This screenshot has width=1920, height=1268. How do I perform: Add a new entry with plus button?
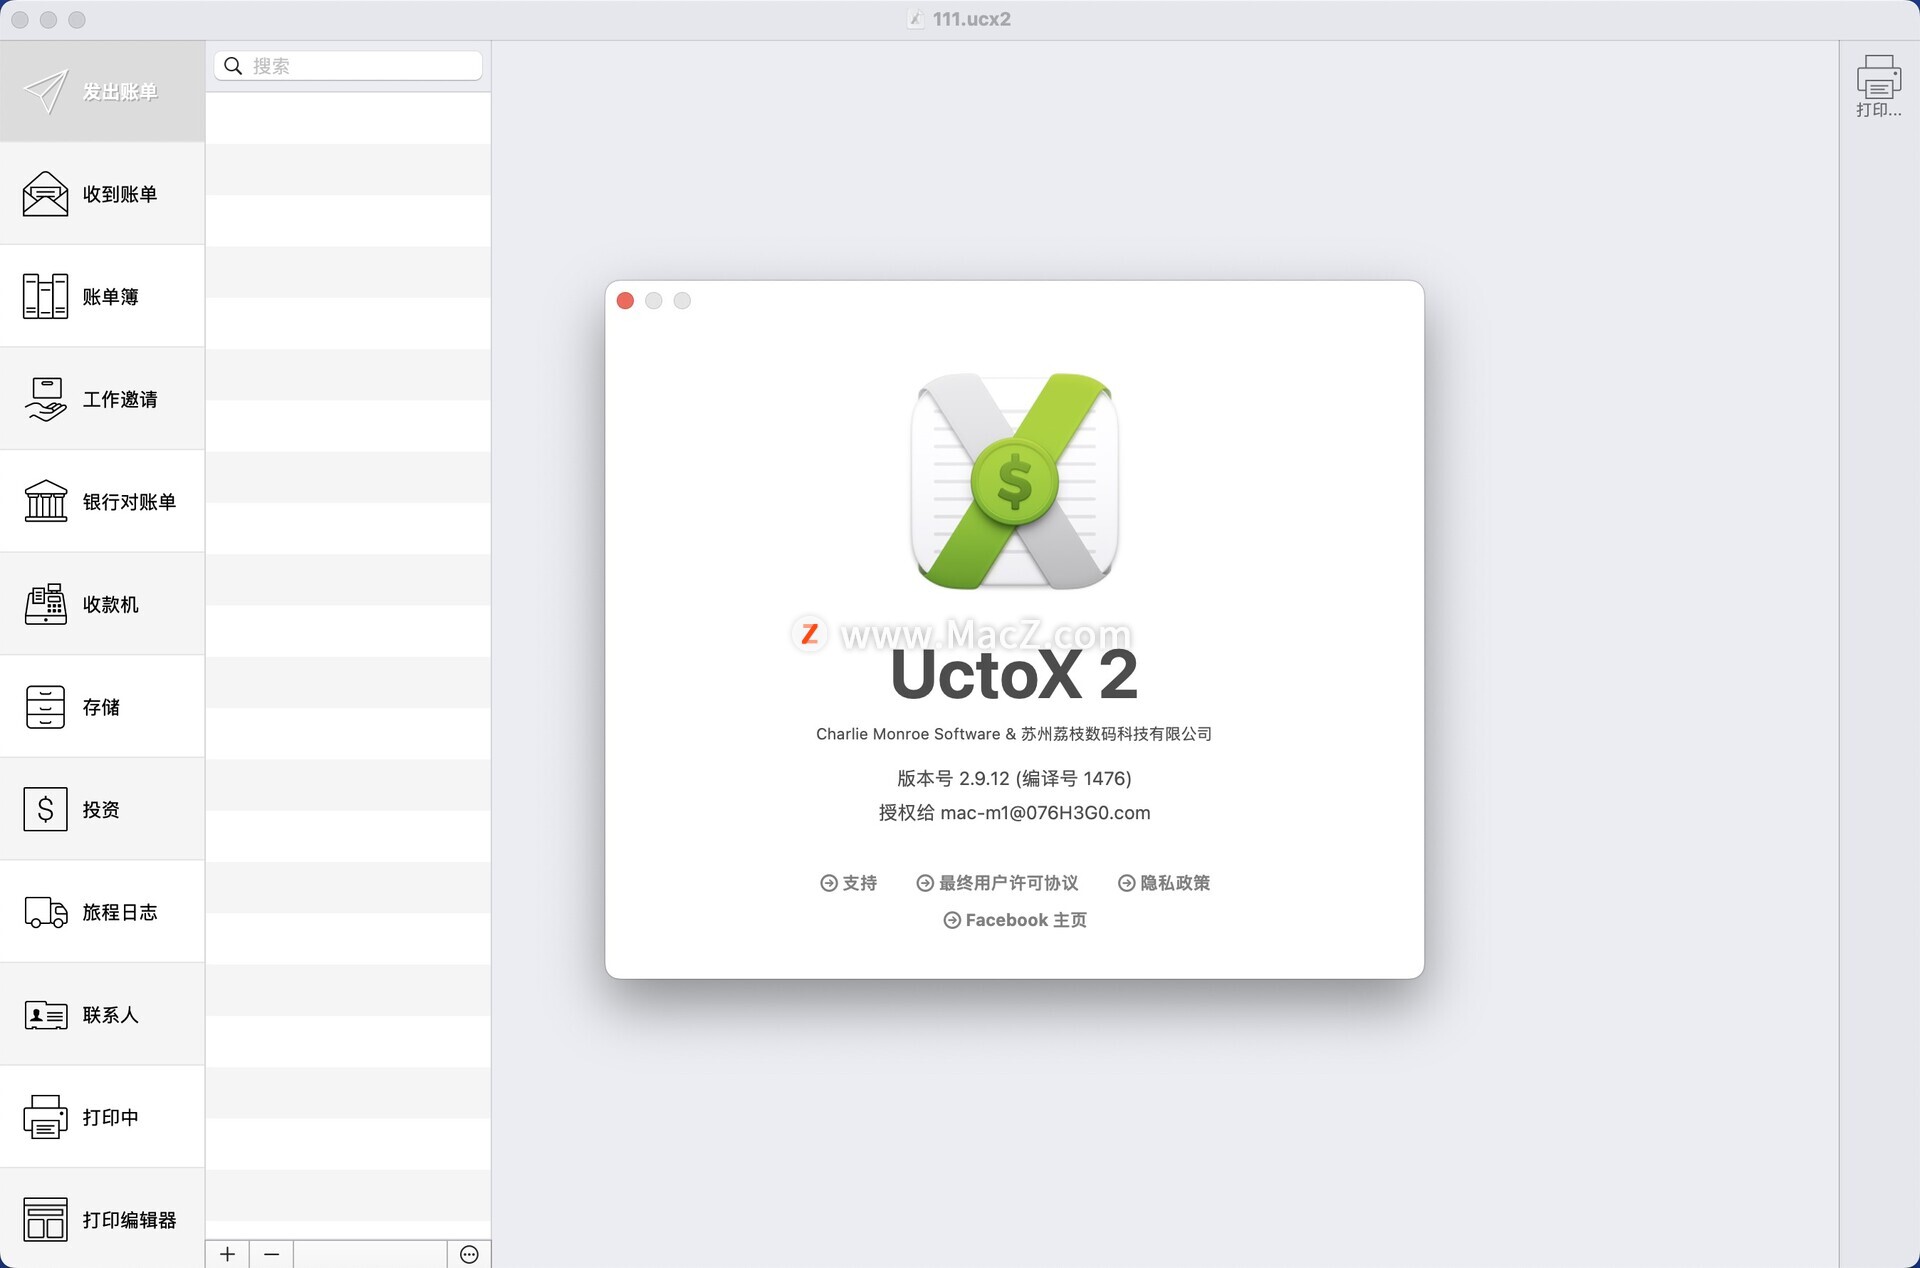pyautogui.click(x=227, y=1254)
